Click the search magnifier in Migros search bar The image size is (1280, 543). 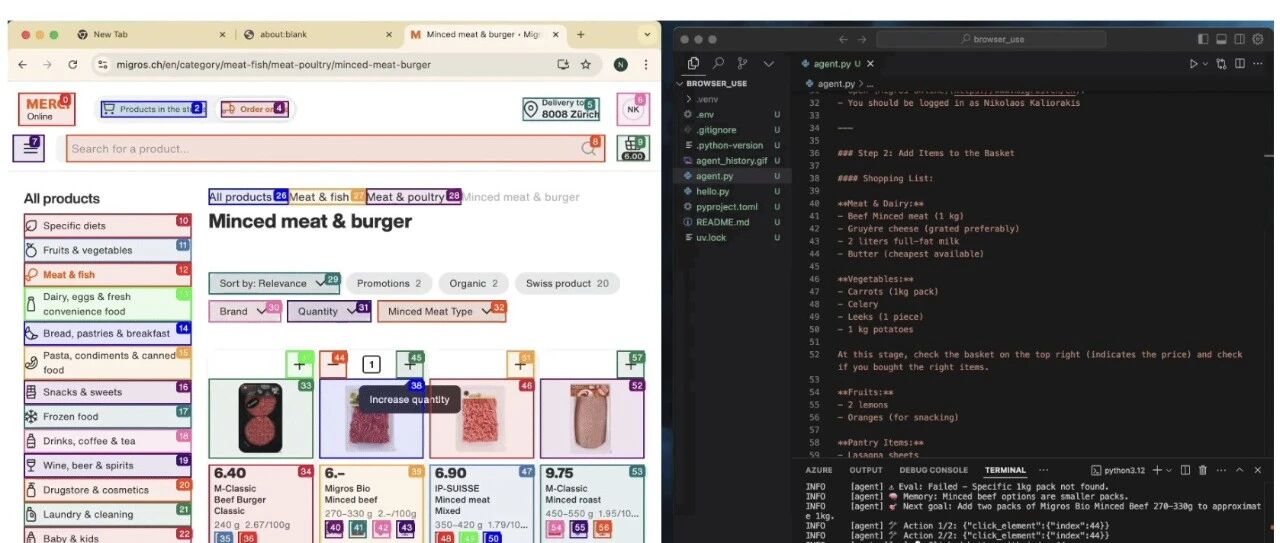(x=590, y=149)
